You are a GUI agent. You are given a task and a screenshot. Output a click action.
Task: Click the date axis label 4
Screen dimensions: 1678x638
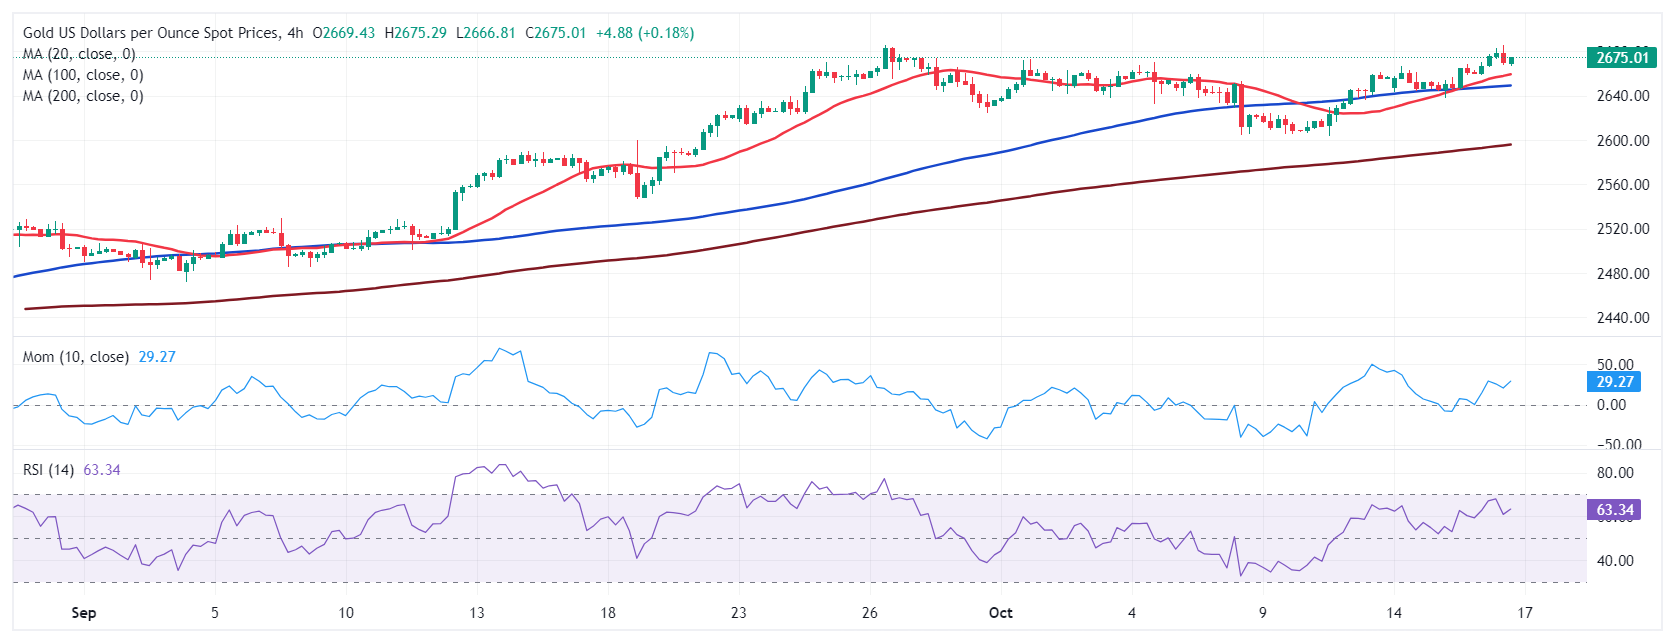point(1132,613)
